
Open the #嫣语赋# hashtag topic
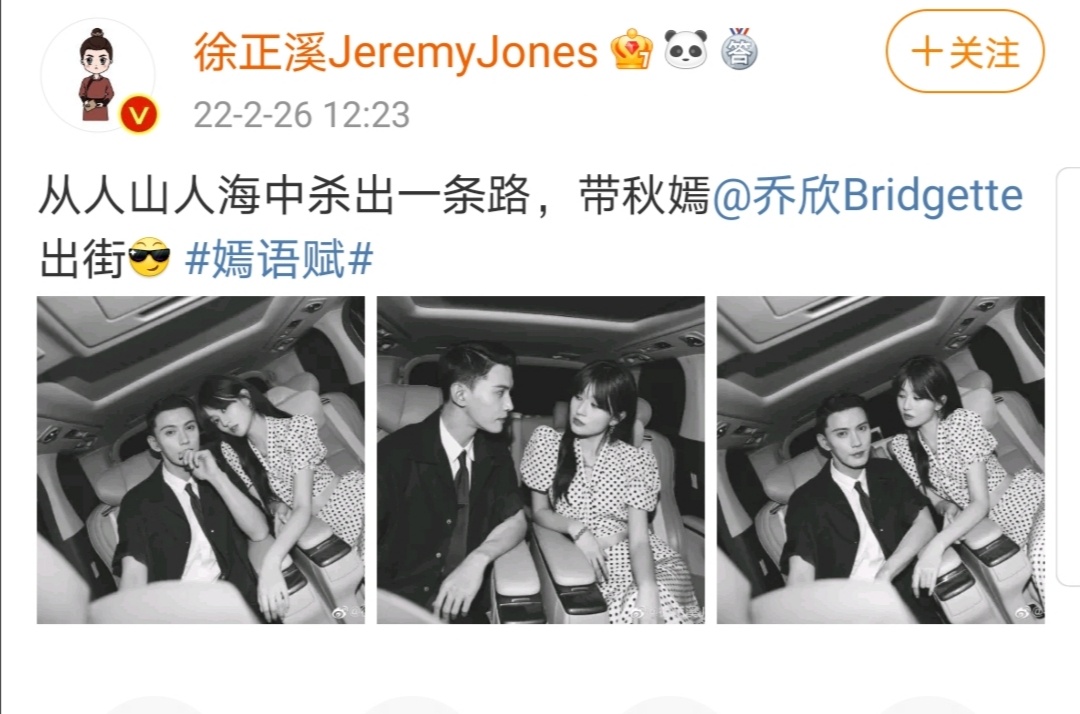tap(279, 259)
